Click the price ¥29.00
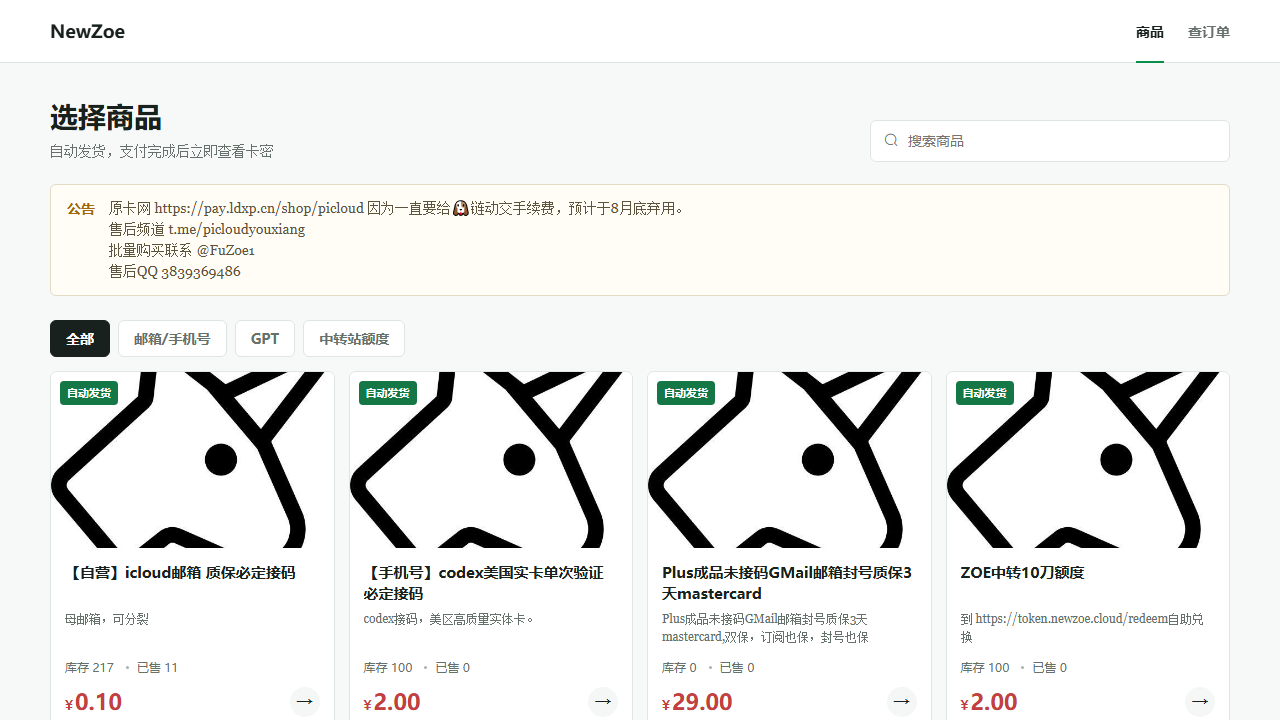This screenshot has height=720, width=1280. [697, 702]
